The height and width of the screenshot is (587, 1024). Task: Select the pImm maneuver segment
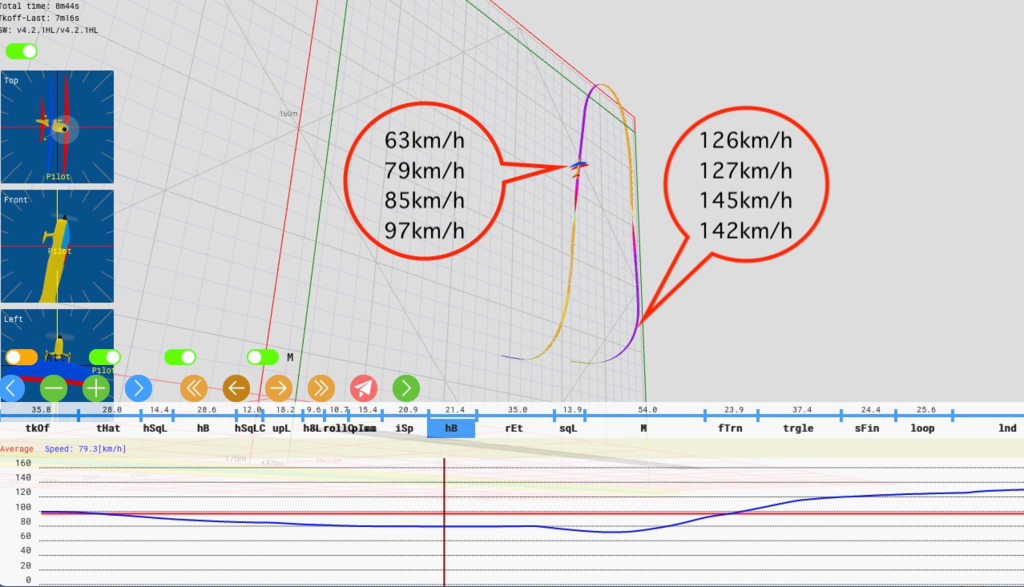[x=366, y=428]
